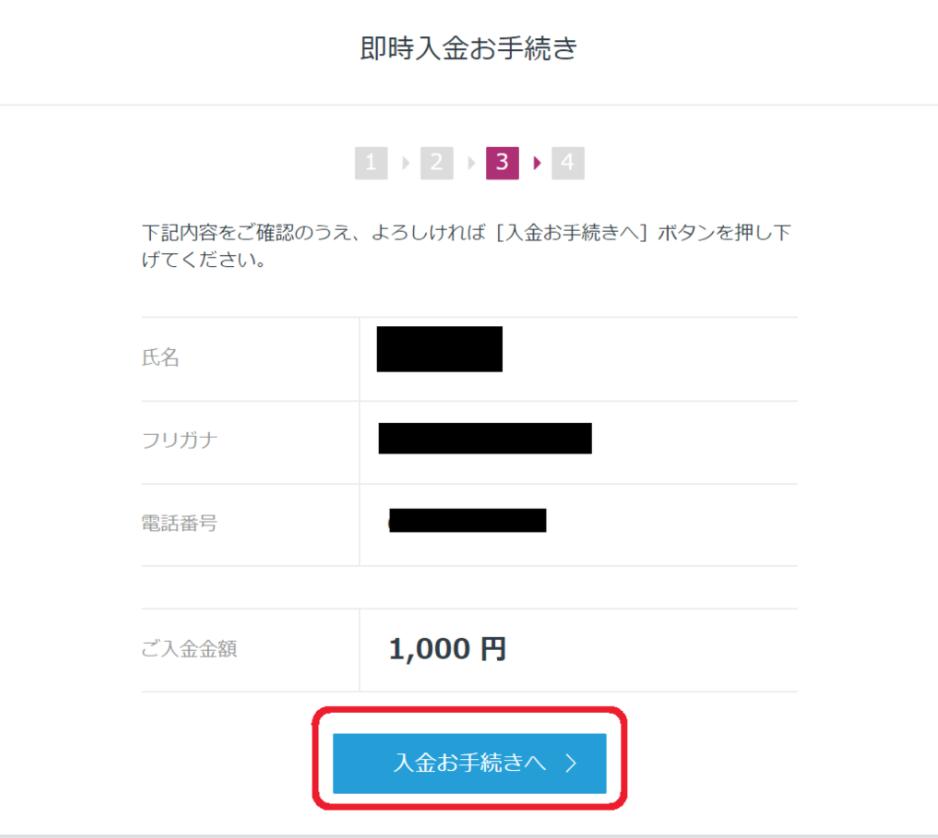Click the redacted name value field
The image size is (938, 838).
[x=440, y=349]
